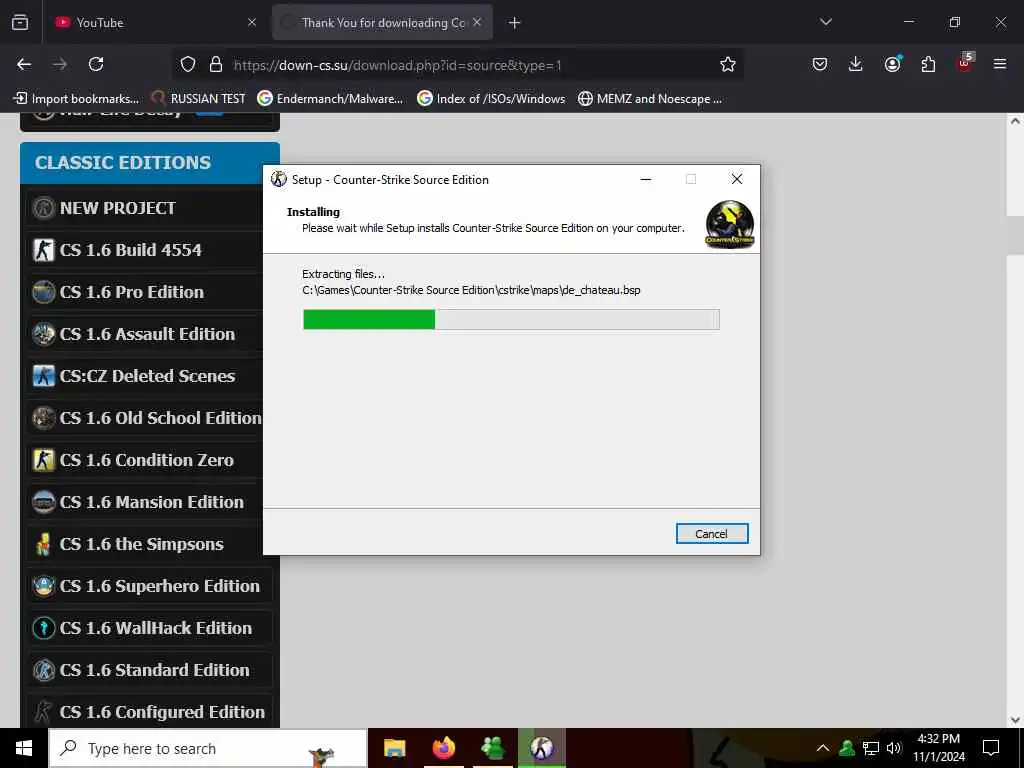Click the installation progress bar

click(511, 319)
